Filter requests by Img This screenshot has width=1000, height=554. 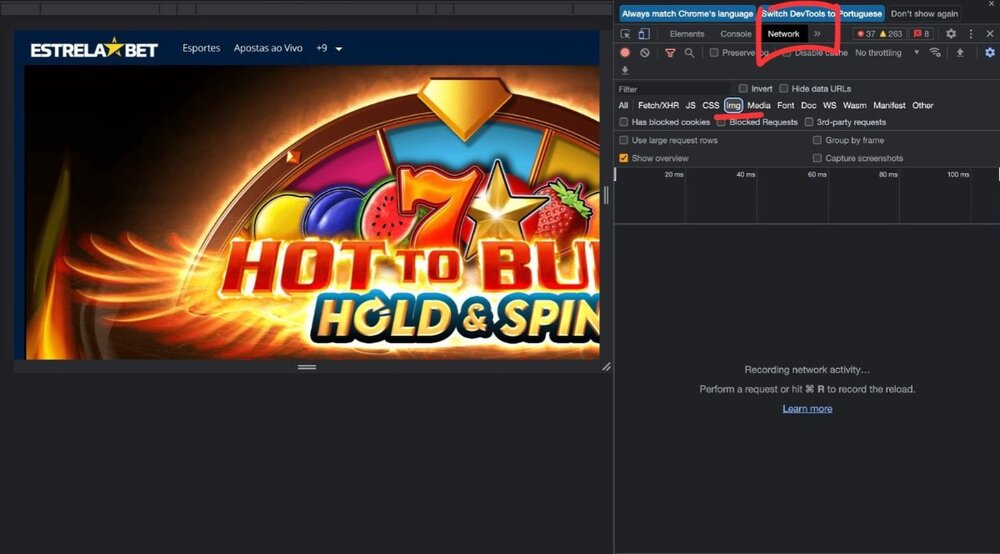coord(733,105)
